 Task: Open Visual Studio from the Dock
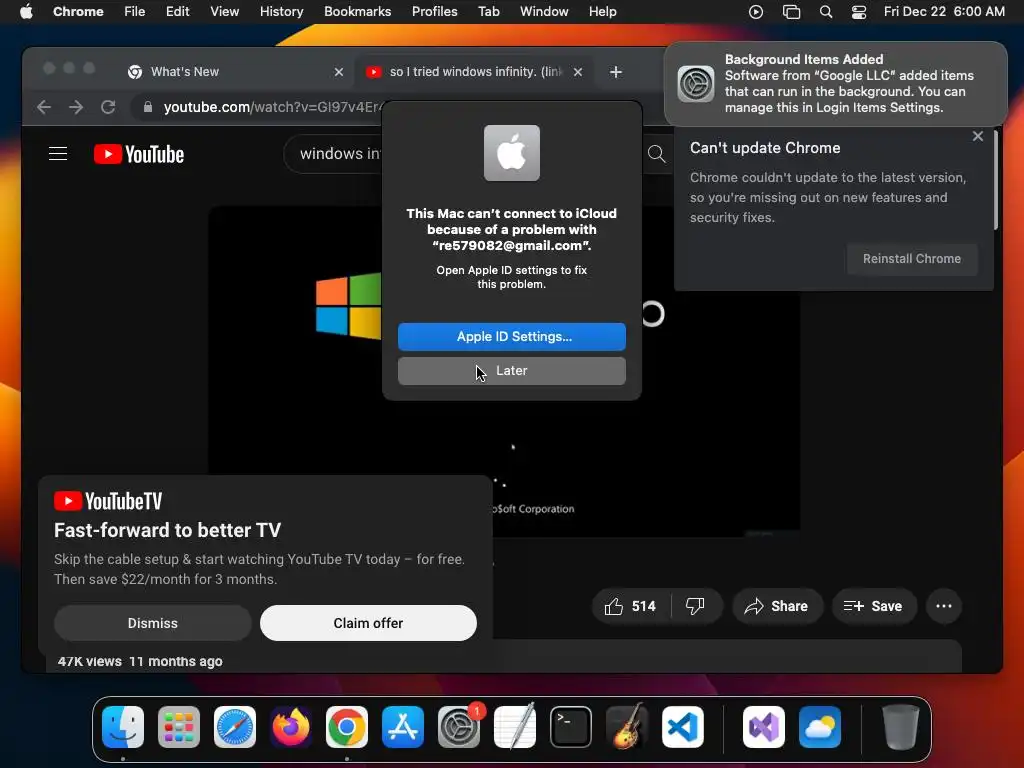pos(763,727)
